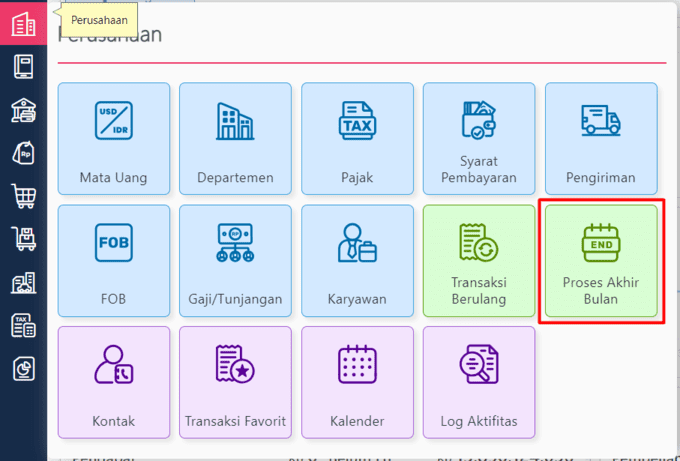Click the FOB tile
680x461 pixels.
click(114, 261)
